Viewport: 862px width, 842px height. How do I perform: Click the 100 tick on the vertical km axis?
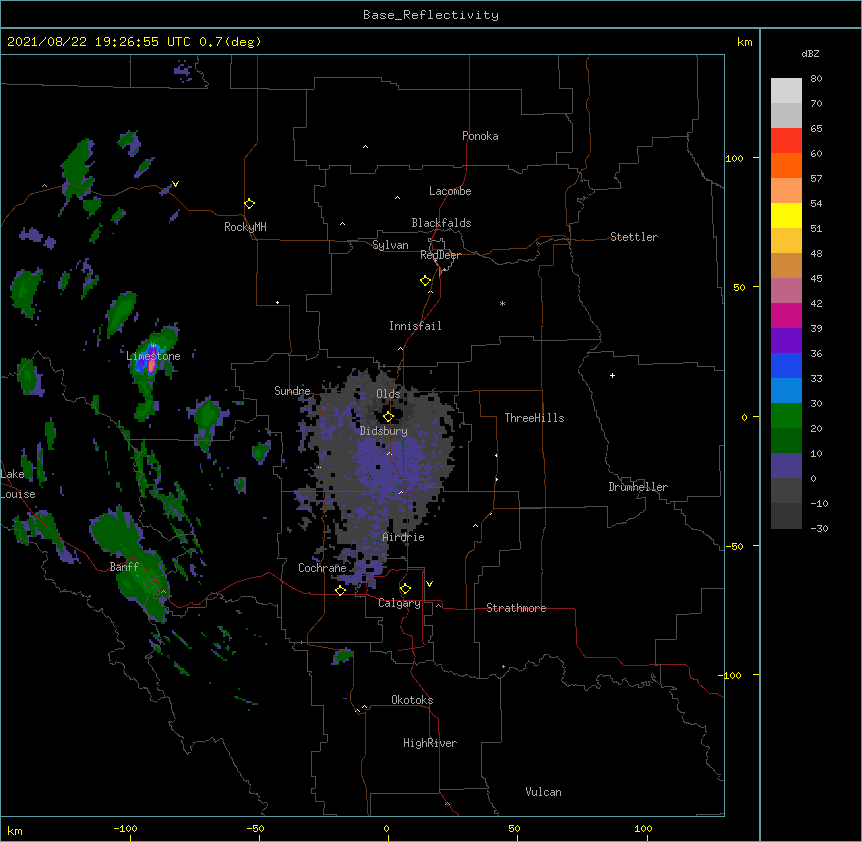(x=734, y=158)
